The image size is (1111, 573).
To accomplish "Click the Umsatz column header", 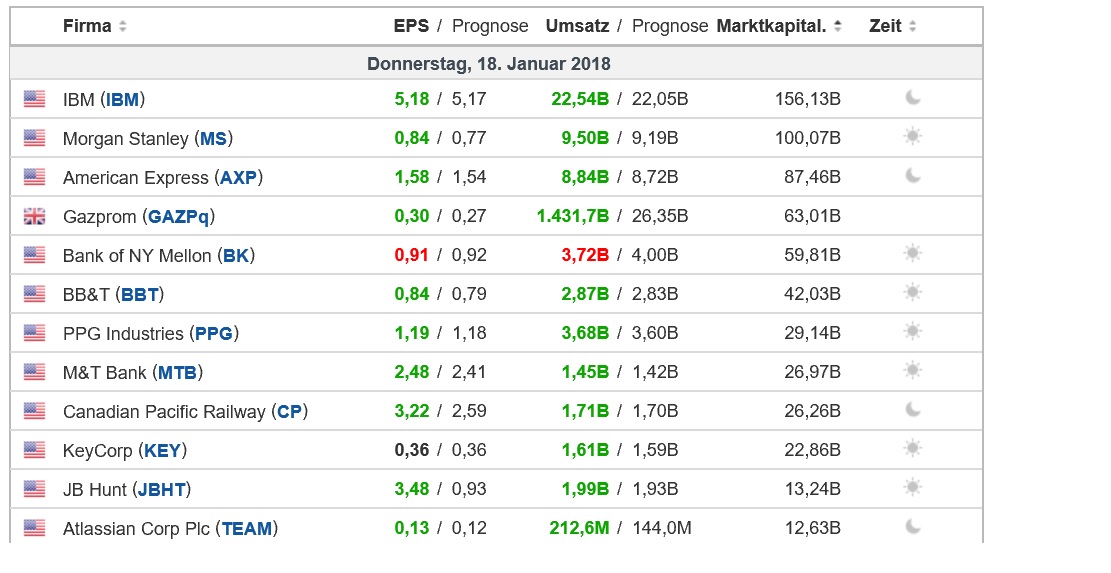I will point(577,26).
